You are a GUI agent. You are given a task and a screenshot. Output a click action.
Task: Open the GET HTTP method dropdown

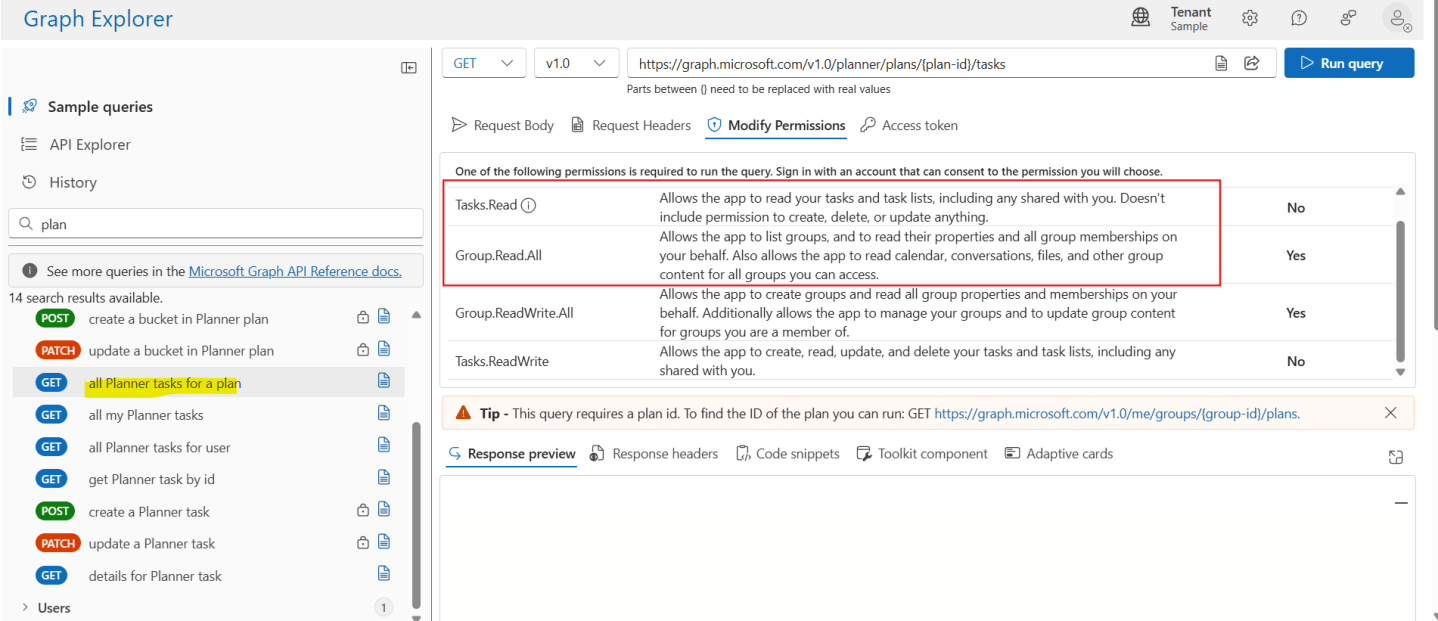point(484,63)
